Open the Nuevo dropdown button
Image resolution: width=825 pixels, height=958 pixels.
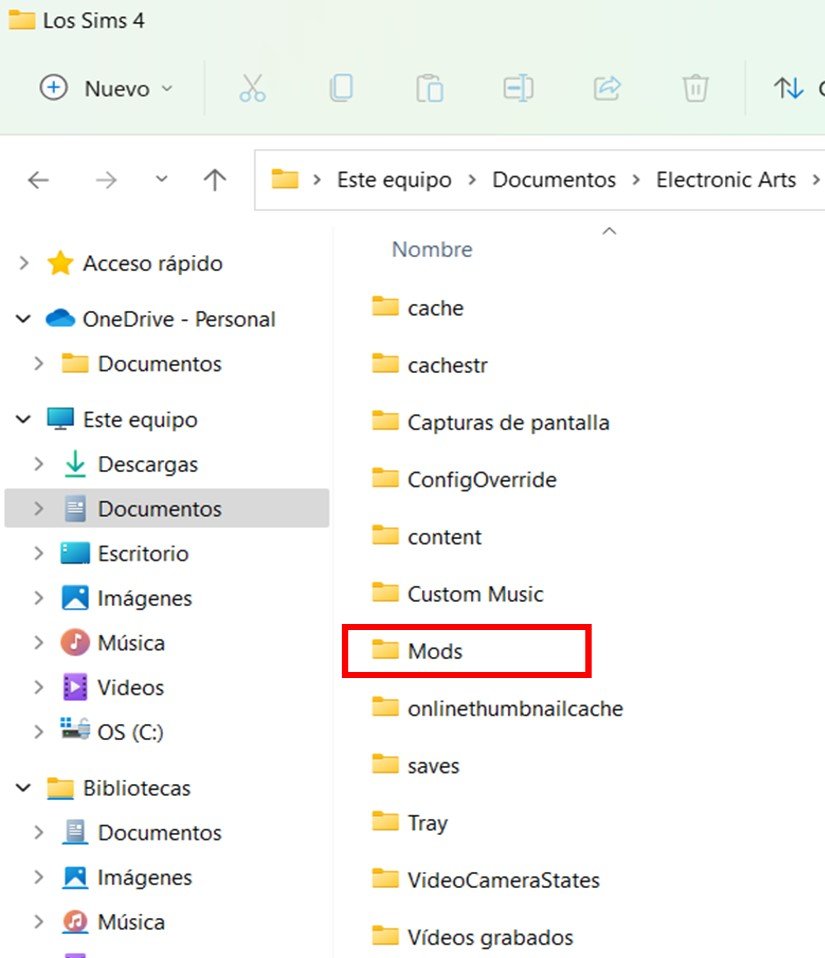coord(106,89)
